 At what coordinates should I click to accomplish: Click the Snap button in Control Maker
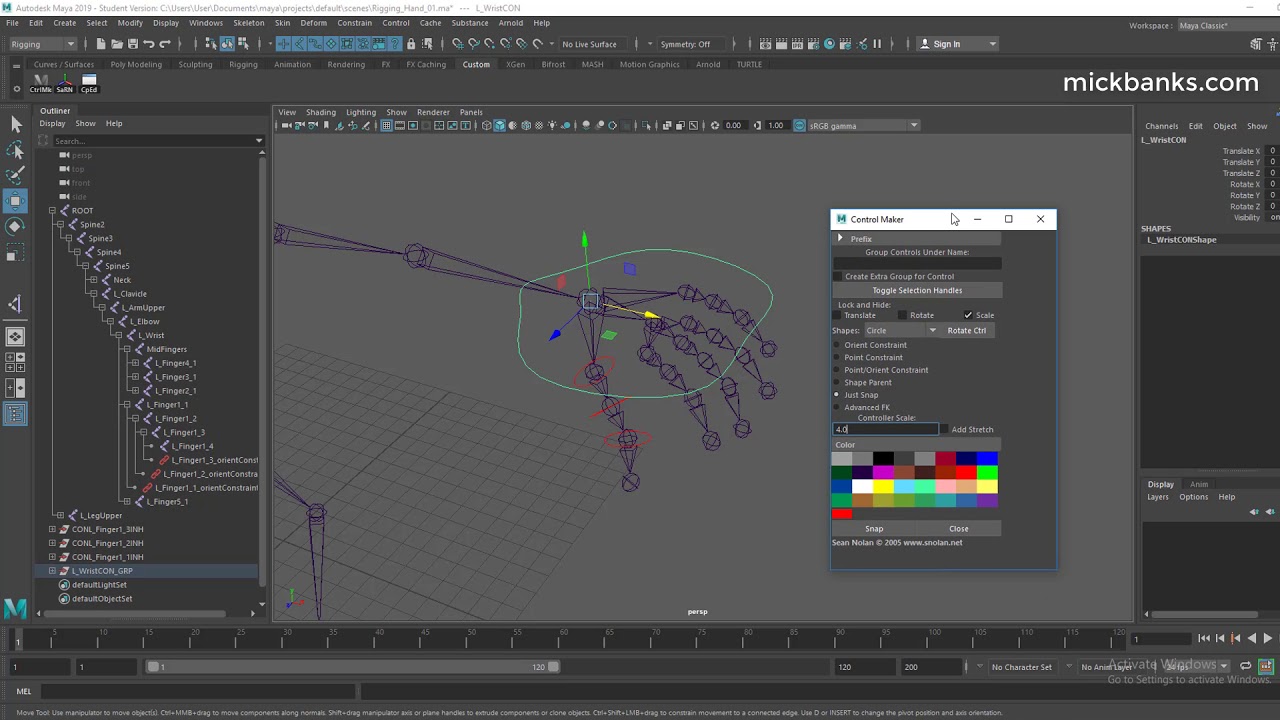(x=874, y=529)
